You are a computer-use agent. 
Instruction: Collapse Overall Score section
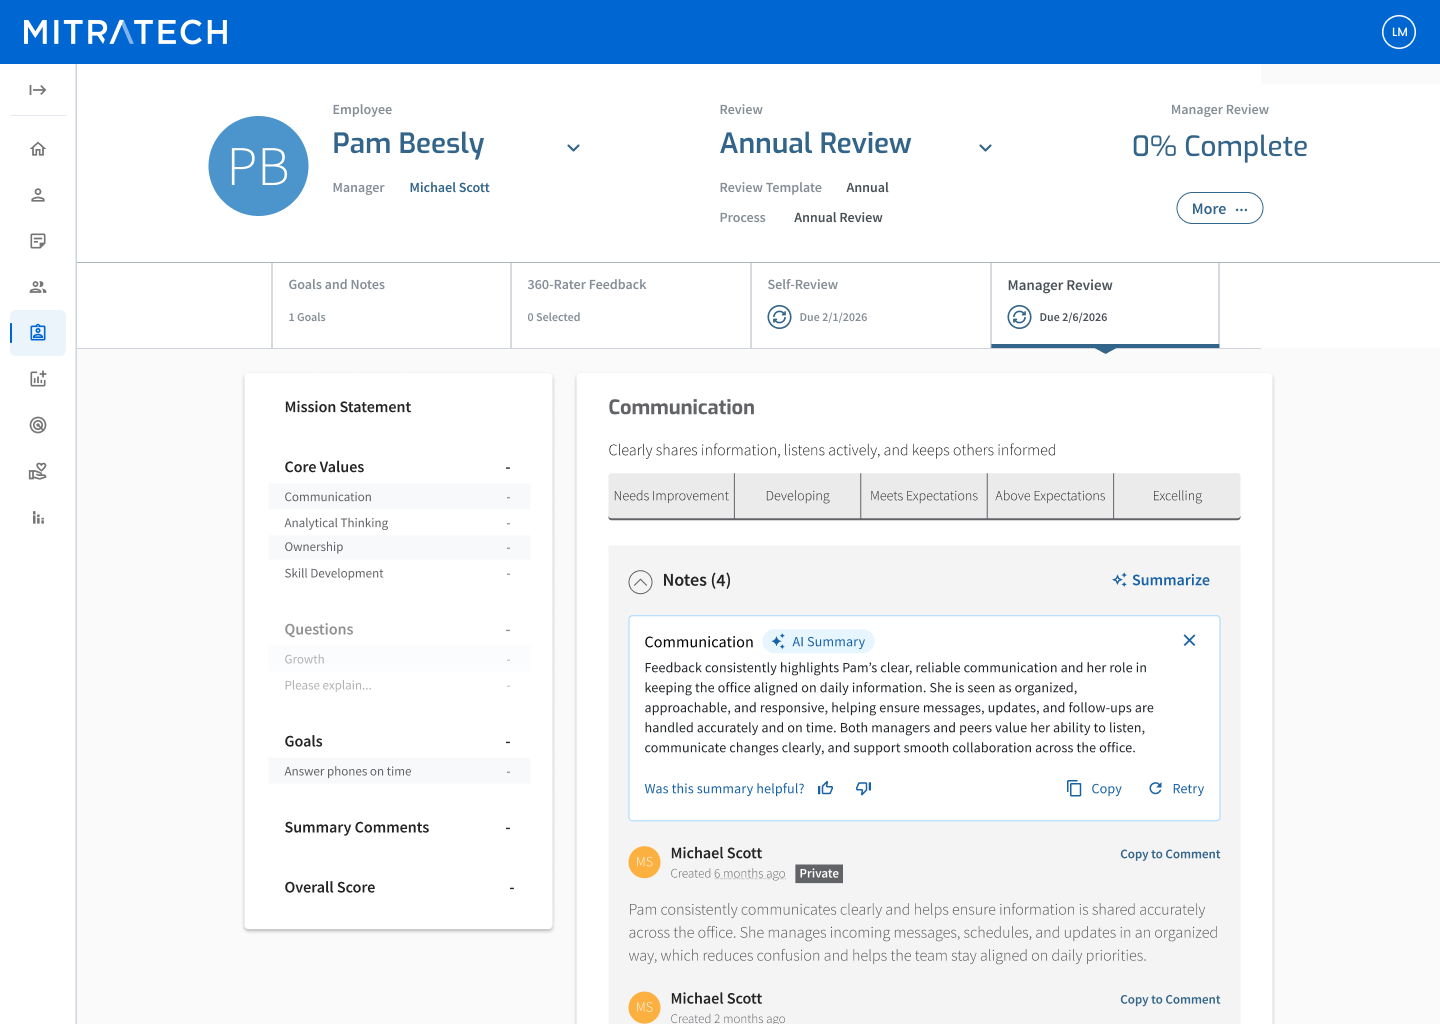pyautogui.click(x=512, y=887)
